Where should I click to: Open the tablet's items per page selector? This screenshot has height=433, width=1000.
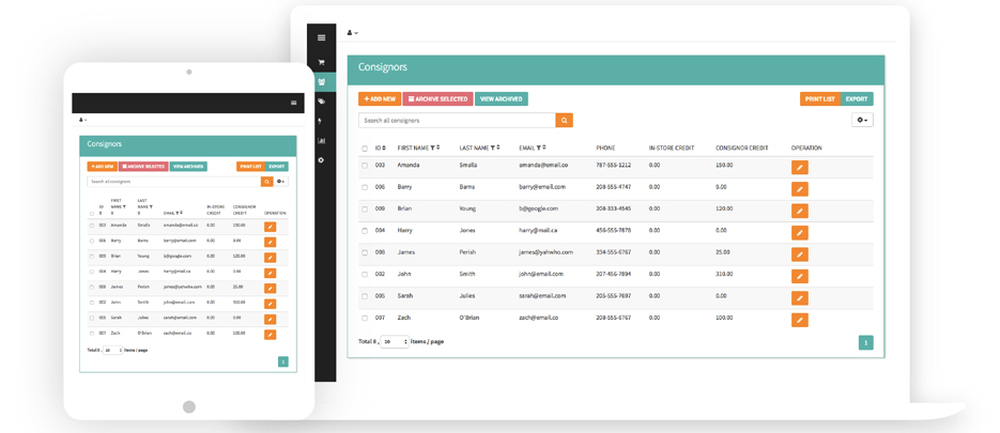pyautogui.click(x=113, y=350)
